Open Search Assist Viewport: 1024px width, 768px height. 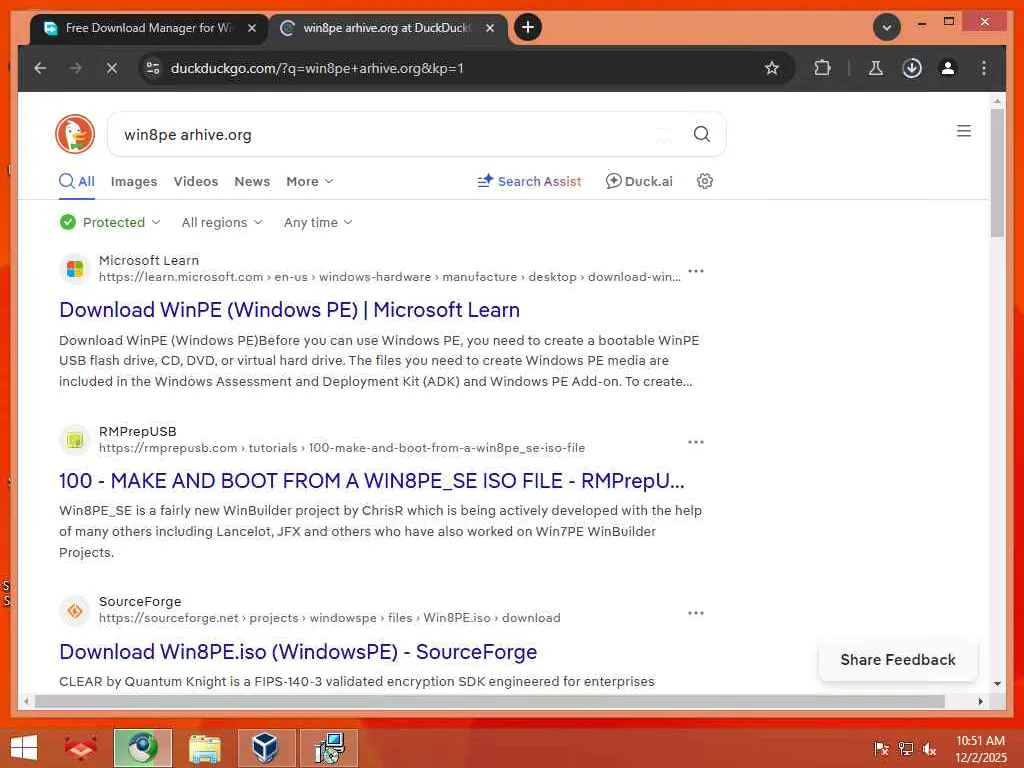529,181
